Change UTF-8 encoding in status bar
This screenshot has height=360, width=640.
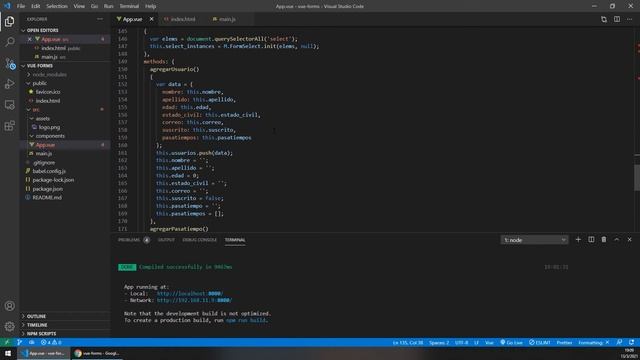click(x=461, y=342)
